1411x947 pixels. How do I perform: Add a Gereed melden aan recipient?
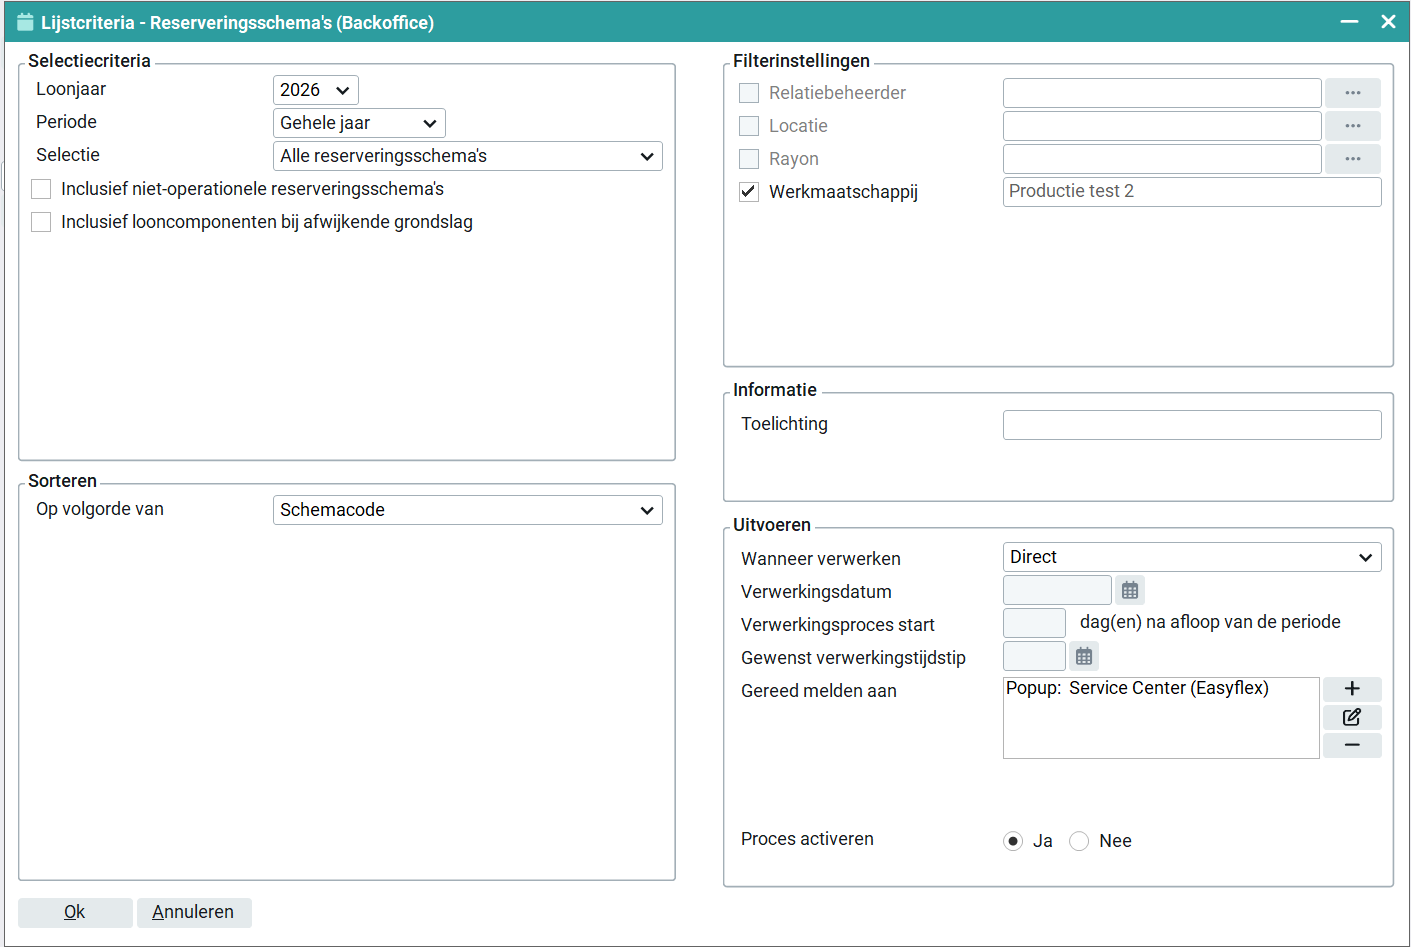coord(1352,689)
